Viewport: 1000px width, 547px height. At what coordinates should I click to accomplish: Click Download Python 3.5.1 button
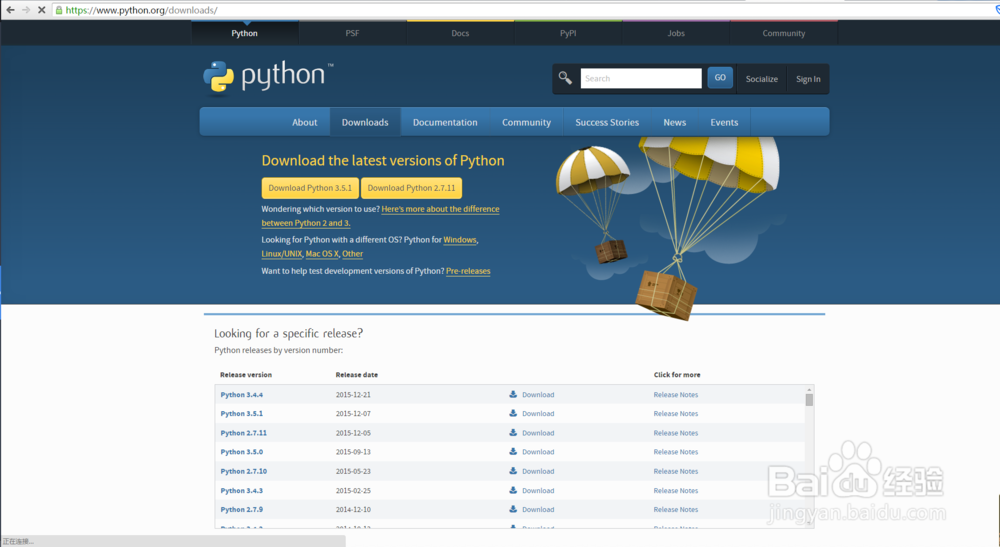click(x=310, y=188)
